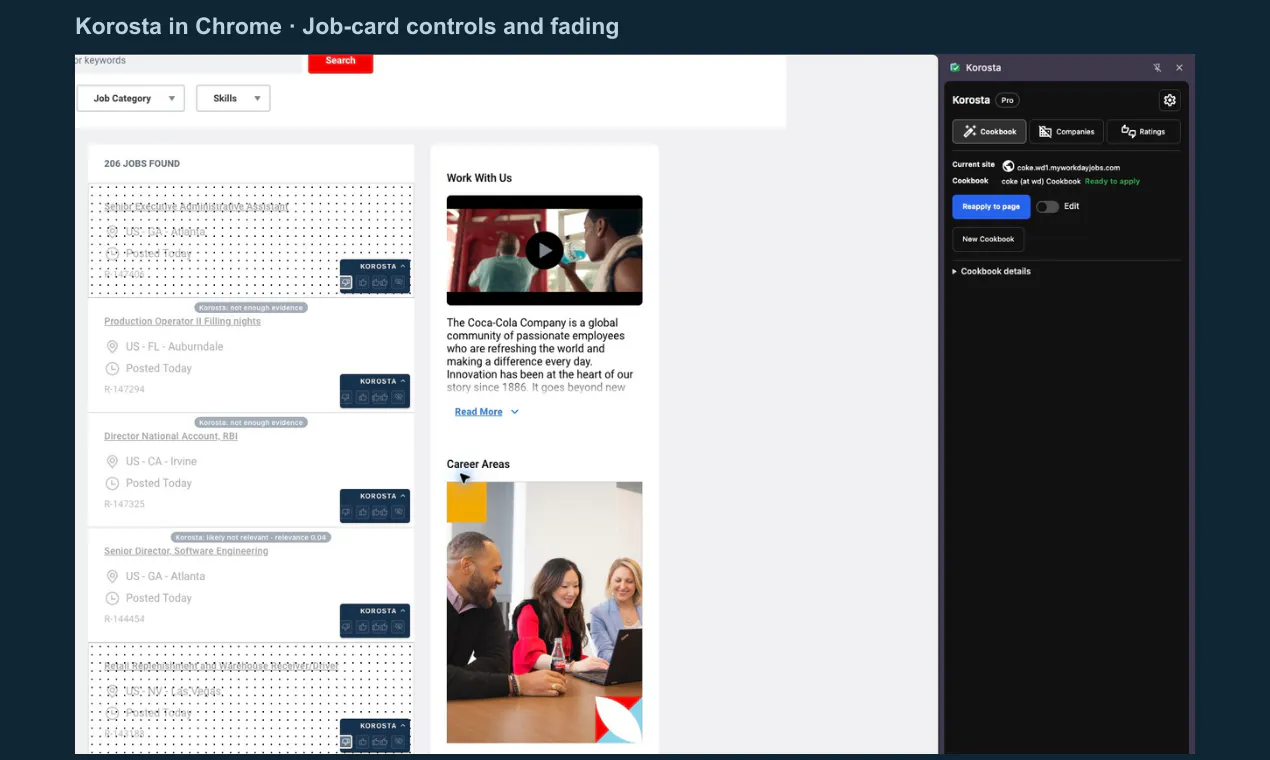Thumbs-up the Director National Account, RBI job
Viewport: 1270px width, 760px height.
click(x=363, y=512)
